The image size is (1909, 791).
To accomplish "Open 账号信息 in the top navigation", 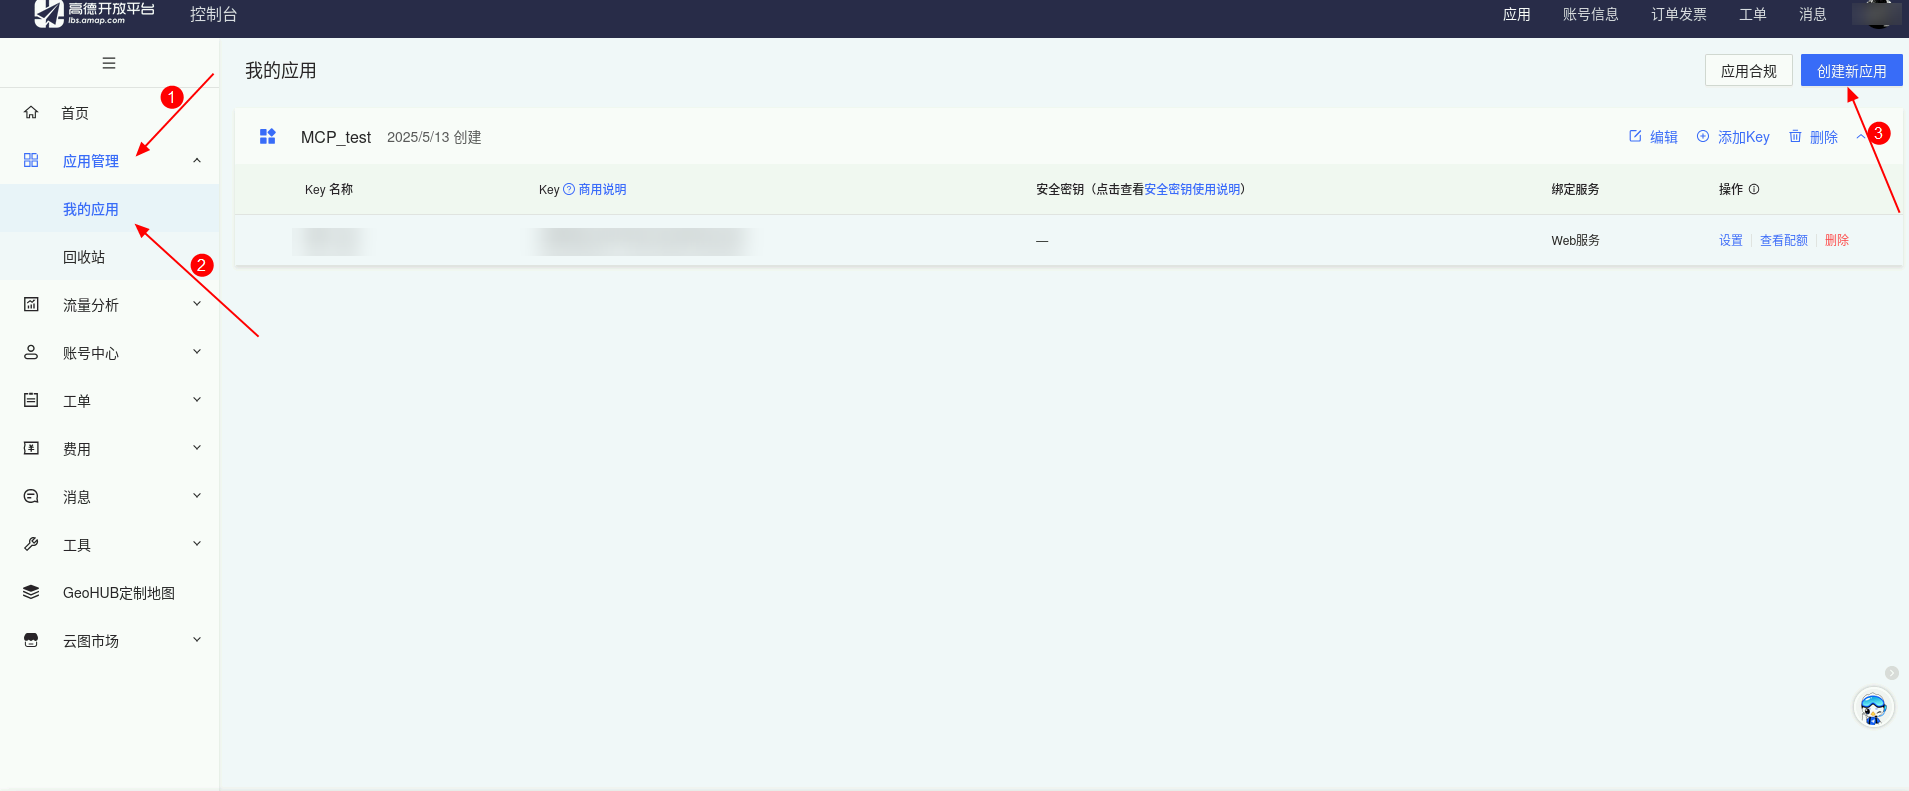I will pos(1590,14).
